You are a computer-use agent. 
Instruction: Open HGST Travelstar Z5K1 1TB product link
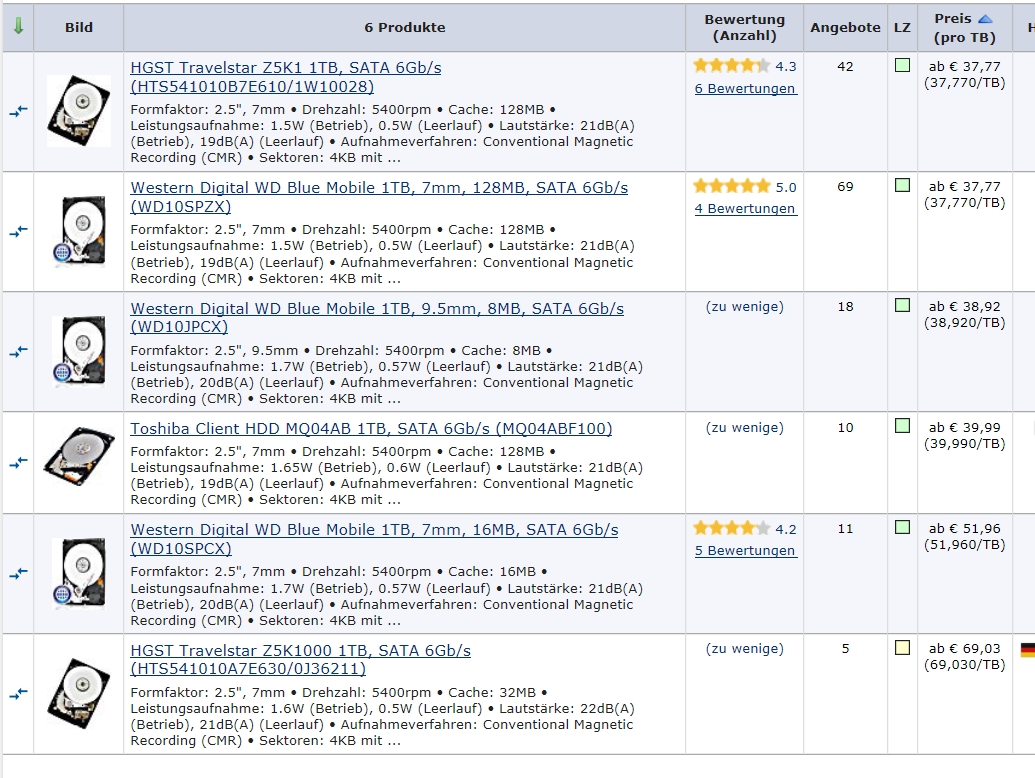click(x=286, y=77)
